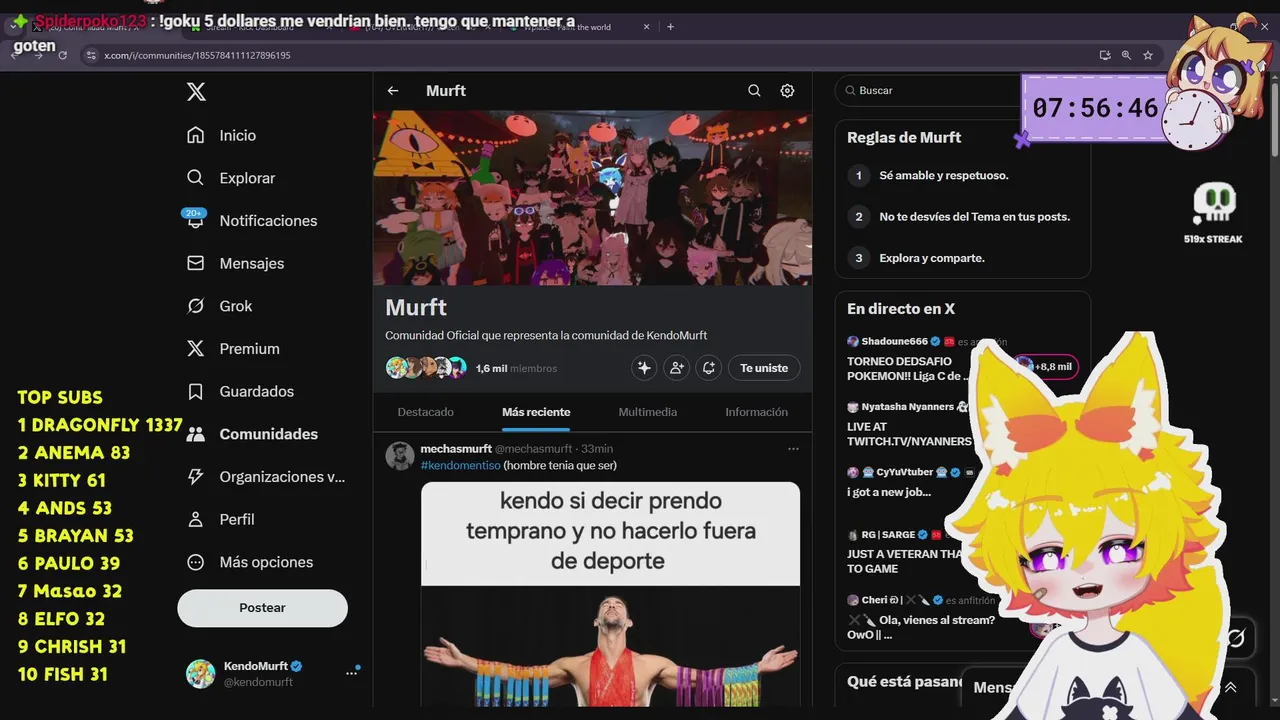The image size is (1280, 720).
Task: Click the #kendomentiso hashtag
Action: coord(460,466)
